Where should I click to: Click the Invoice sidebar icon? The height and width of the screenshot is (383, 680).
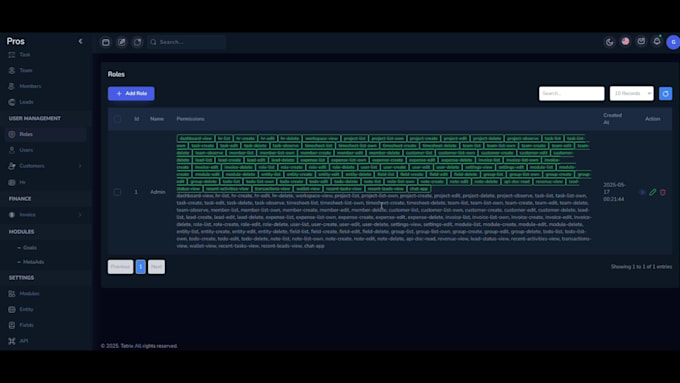[x=12, y=215]
